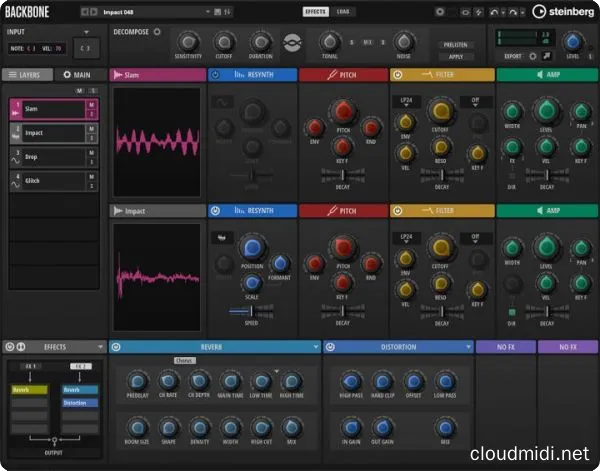This screenshot has height=471, width=600.
Task: Expand the Reverb effect type dropdown
Action: pos(312,347)
